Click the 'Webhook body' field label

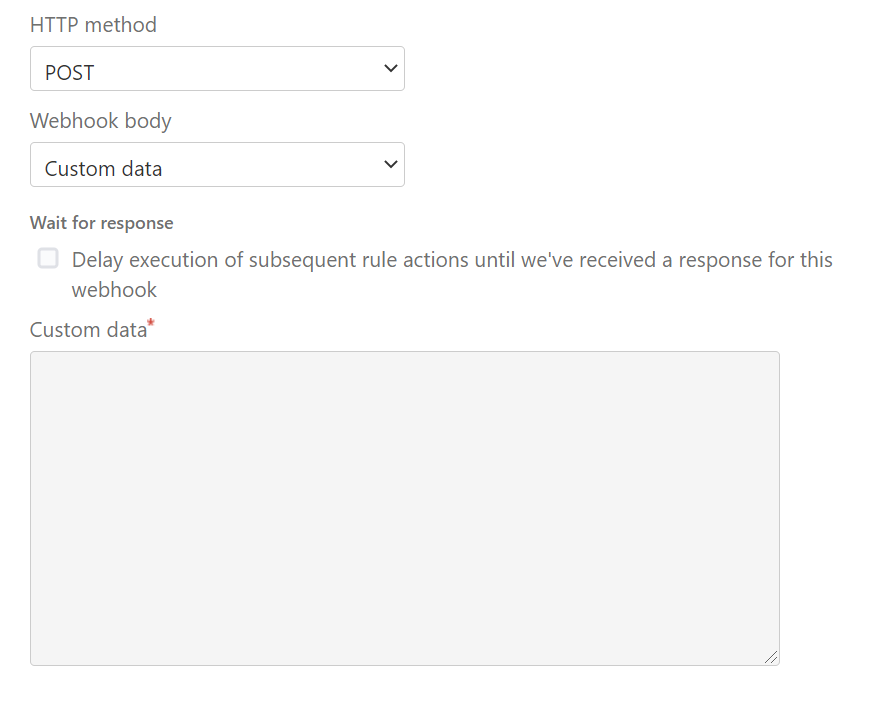(100, 121)
